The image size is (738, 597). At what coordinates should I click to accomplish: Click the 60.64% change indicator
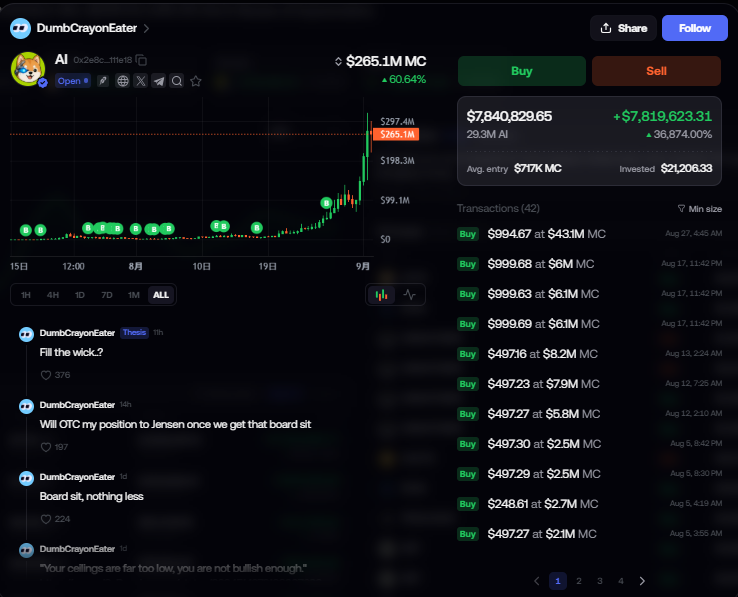click(x=404, y=80)
